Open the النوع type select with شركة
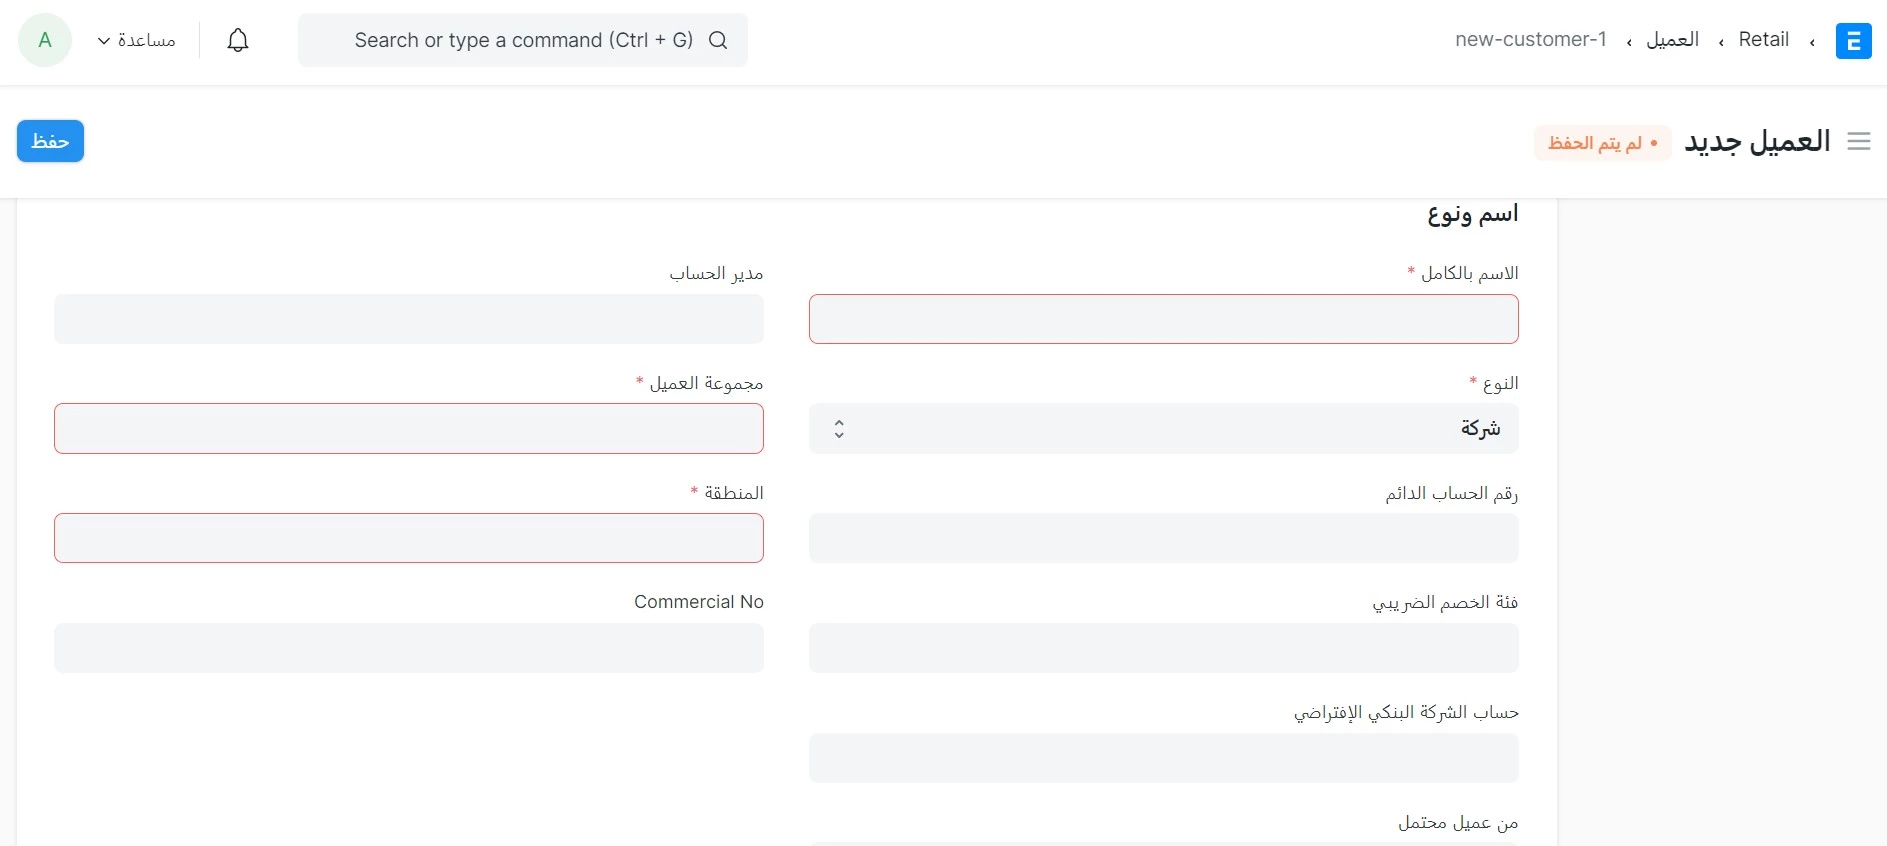 [1163, 429]
